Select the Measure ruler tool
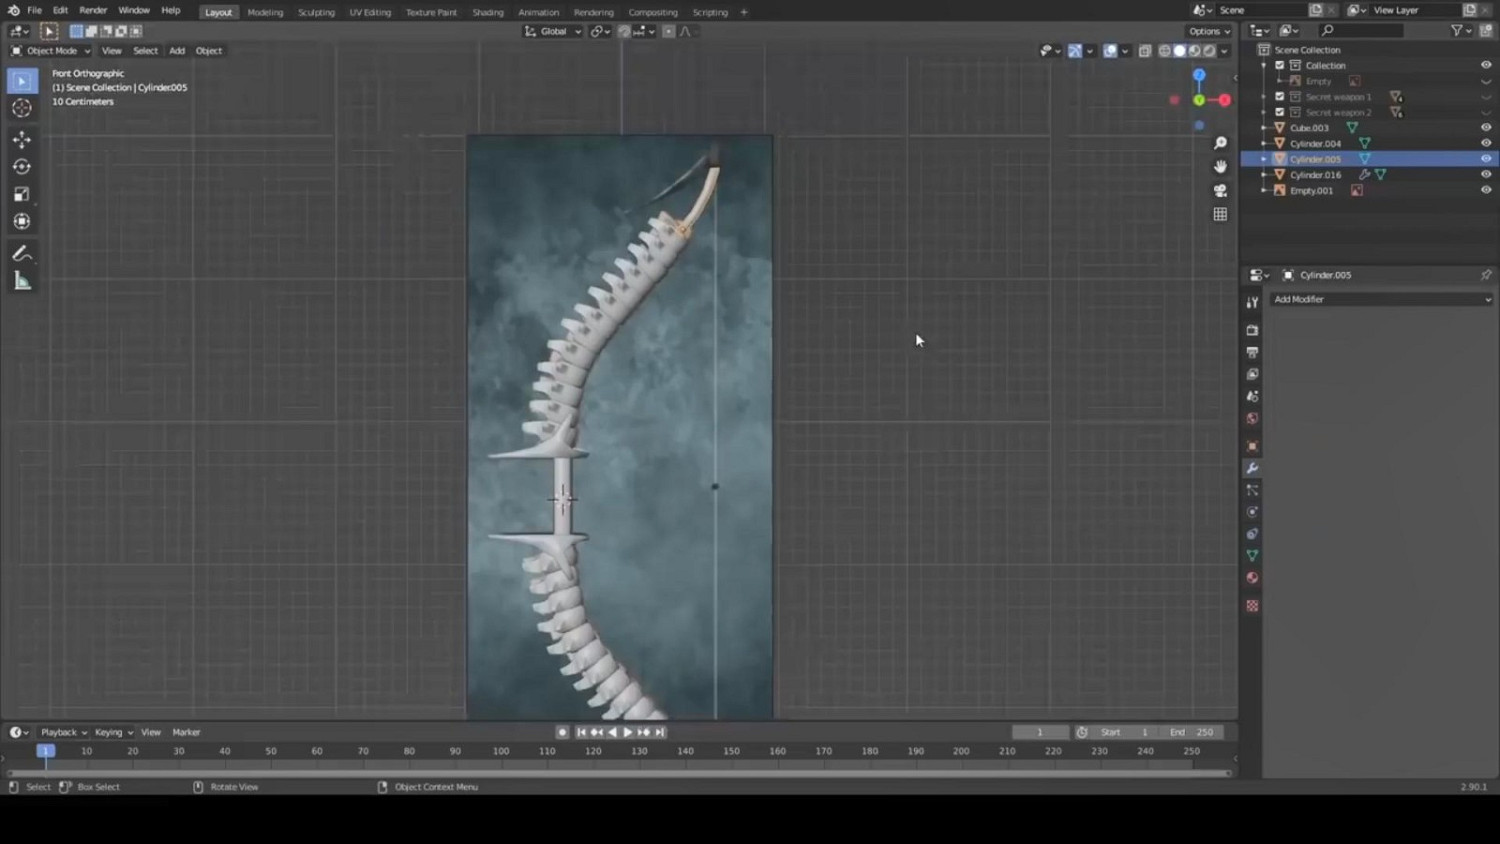The image size is (1500, 844). [x=22, y=281]
